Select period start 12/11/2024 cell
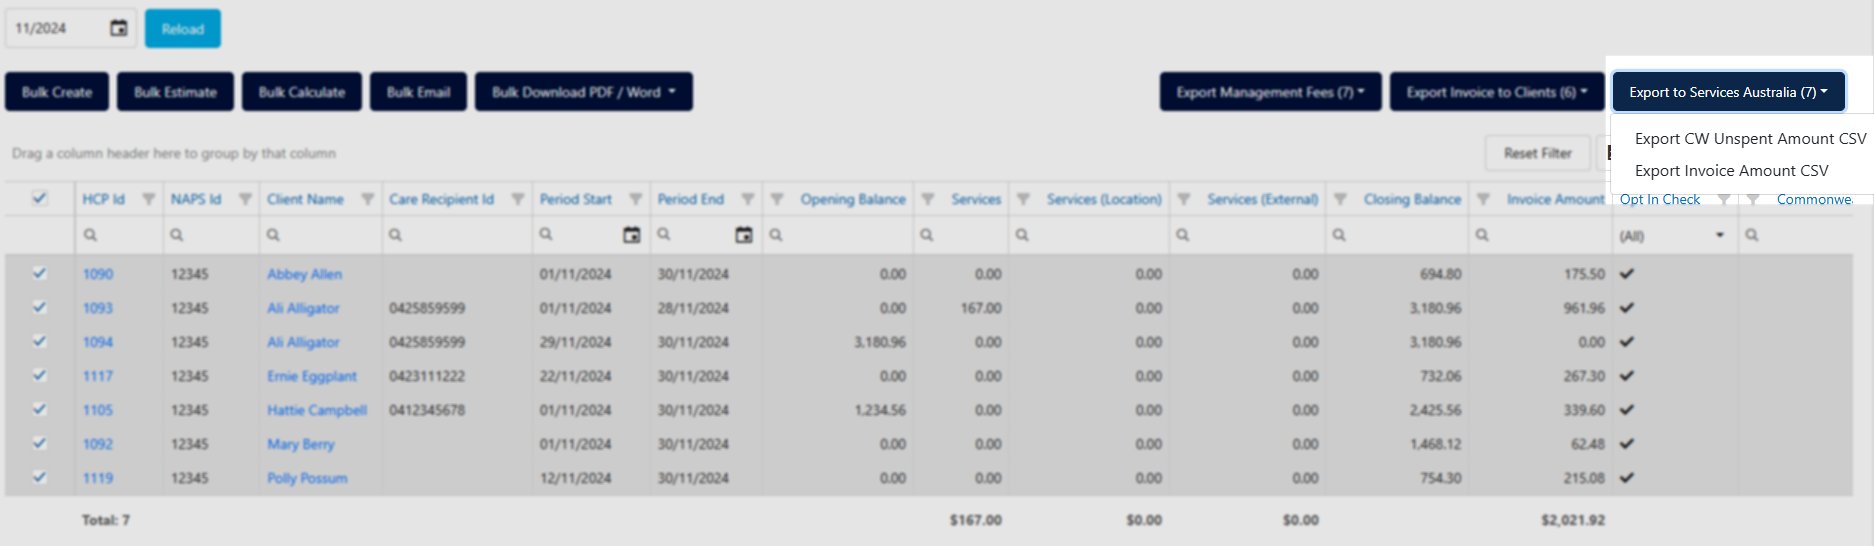Image resolution: width=1874 pixels, height=546 pixels. click(592, 478)
